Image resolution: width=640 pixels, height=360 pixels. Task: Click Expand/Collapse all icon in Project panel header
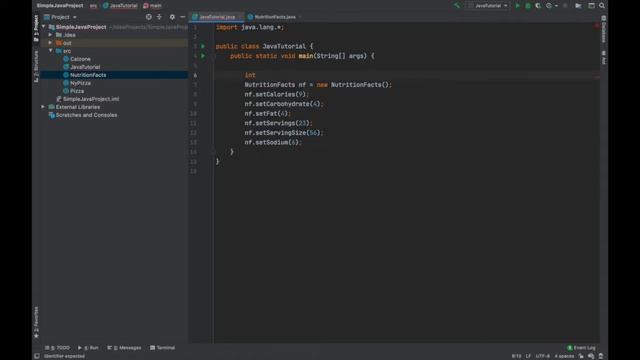coord(159,17)
